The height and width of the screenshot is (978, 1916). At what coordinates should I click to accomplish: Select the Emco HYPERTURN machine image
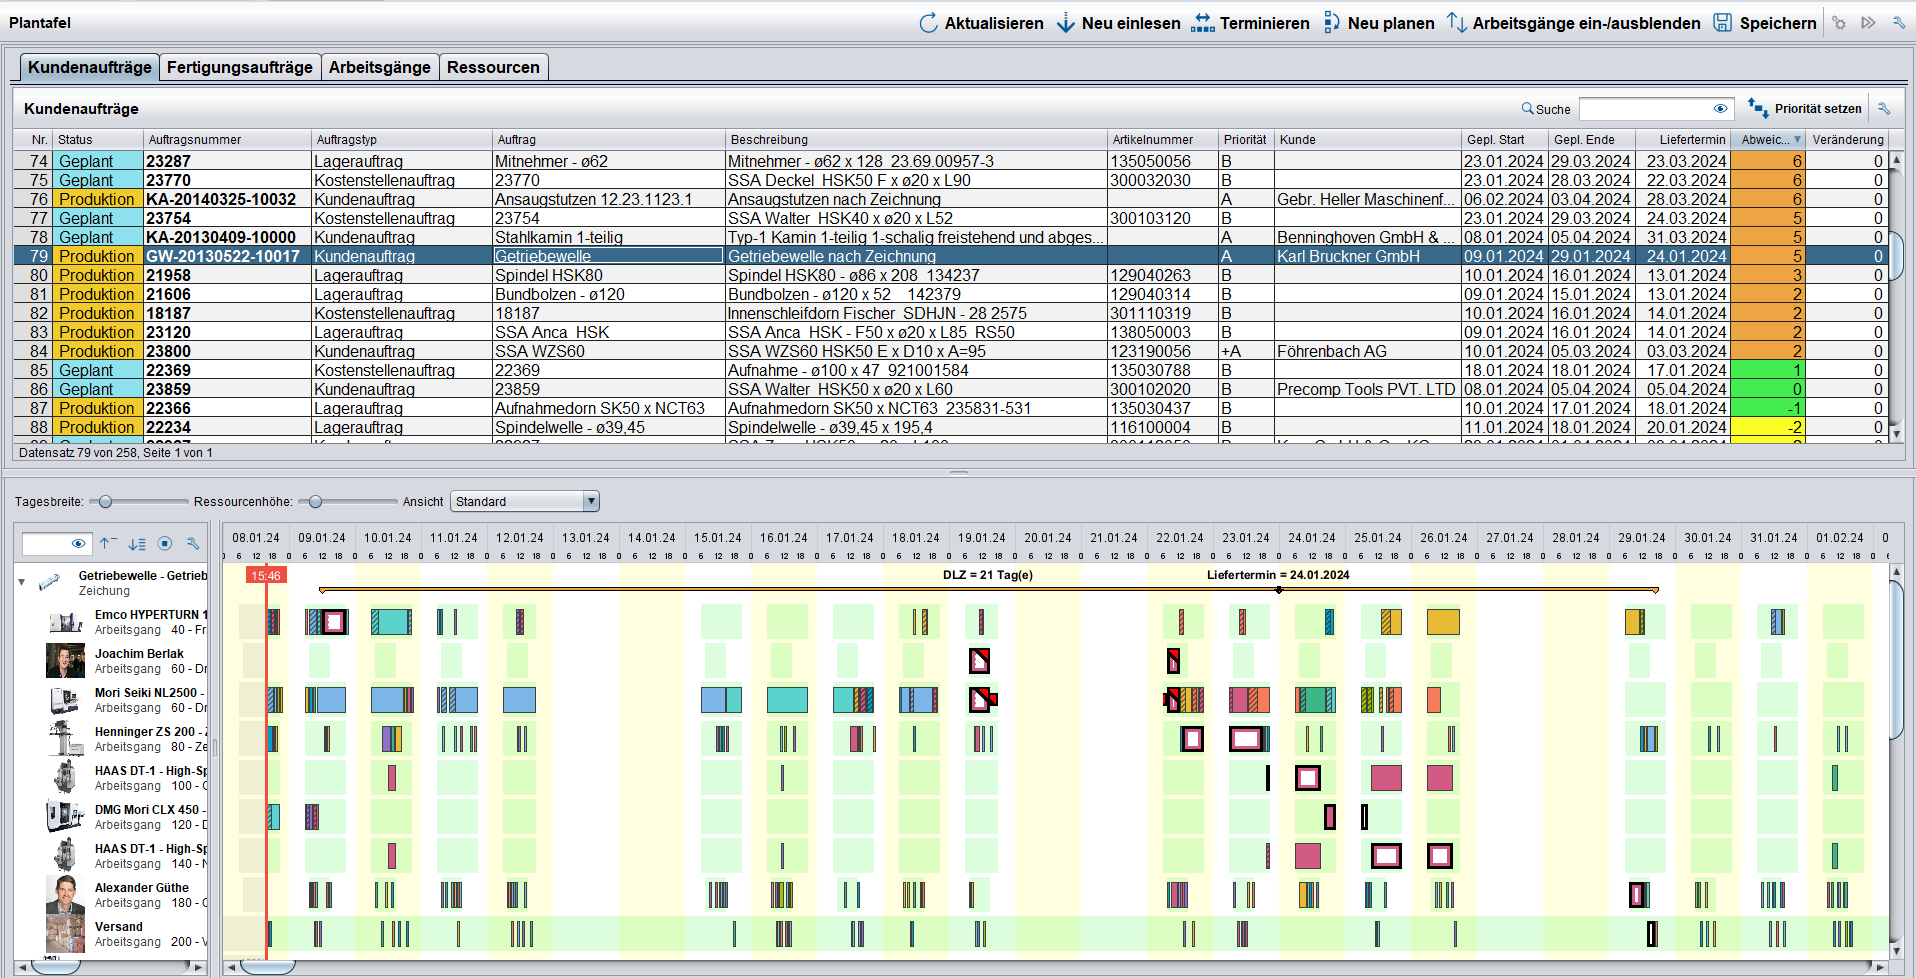(66, 622)
